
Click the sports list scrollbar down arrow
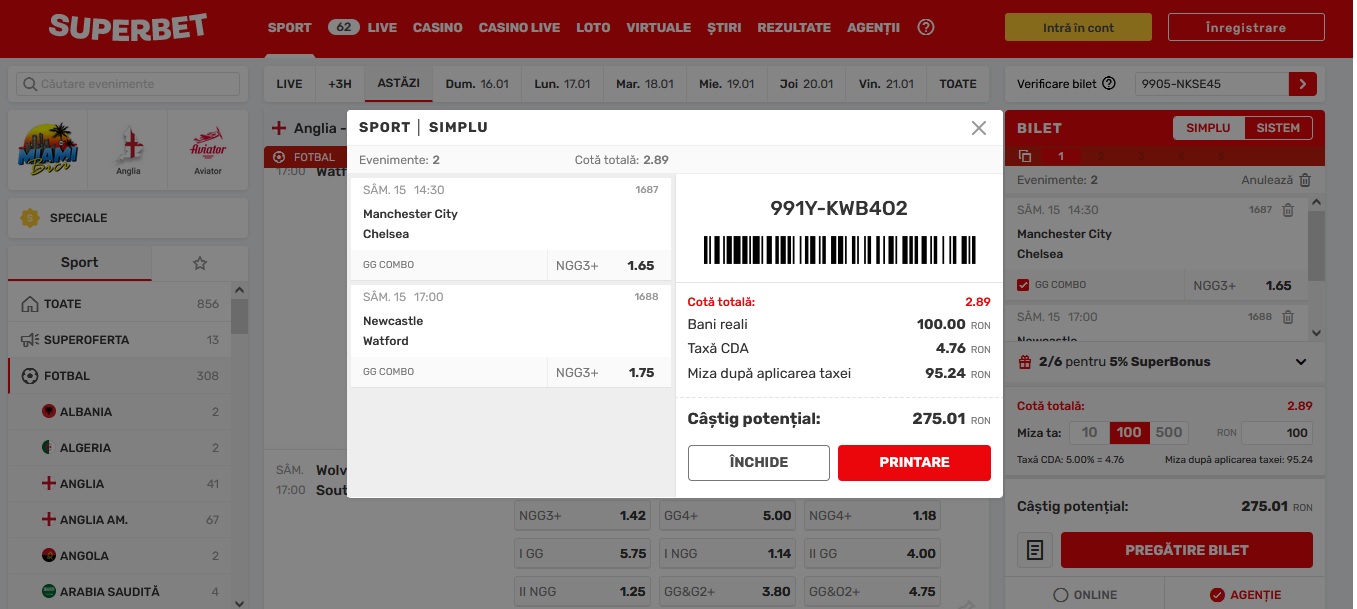pos(239,603)
